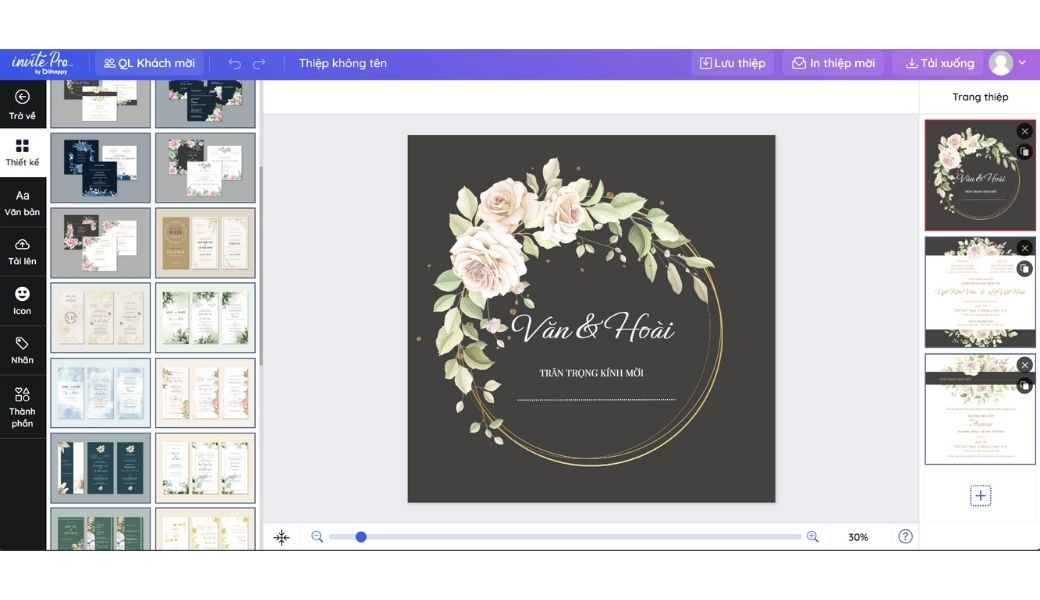Select the Nhãn sticker tab
This screenshot has height=600, width=1040.
coord(22,350)
